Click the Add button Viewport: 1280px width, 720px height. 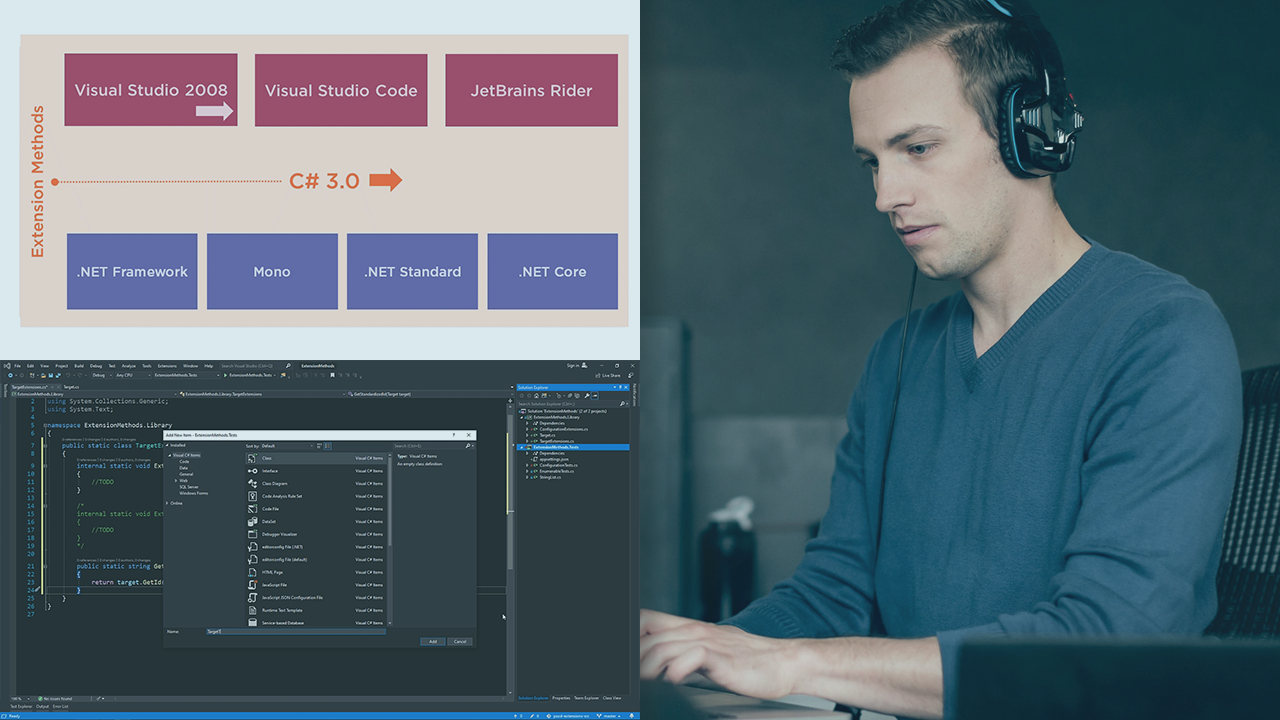[433, 641]
